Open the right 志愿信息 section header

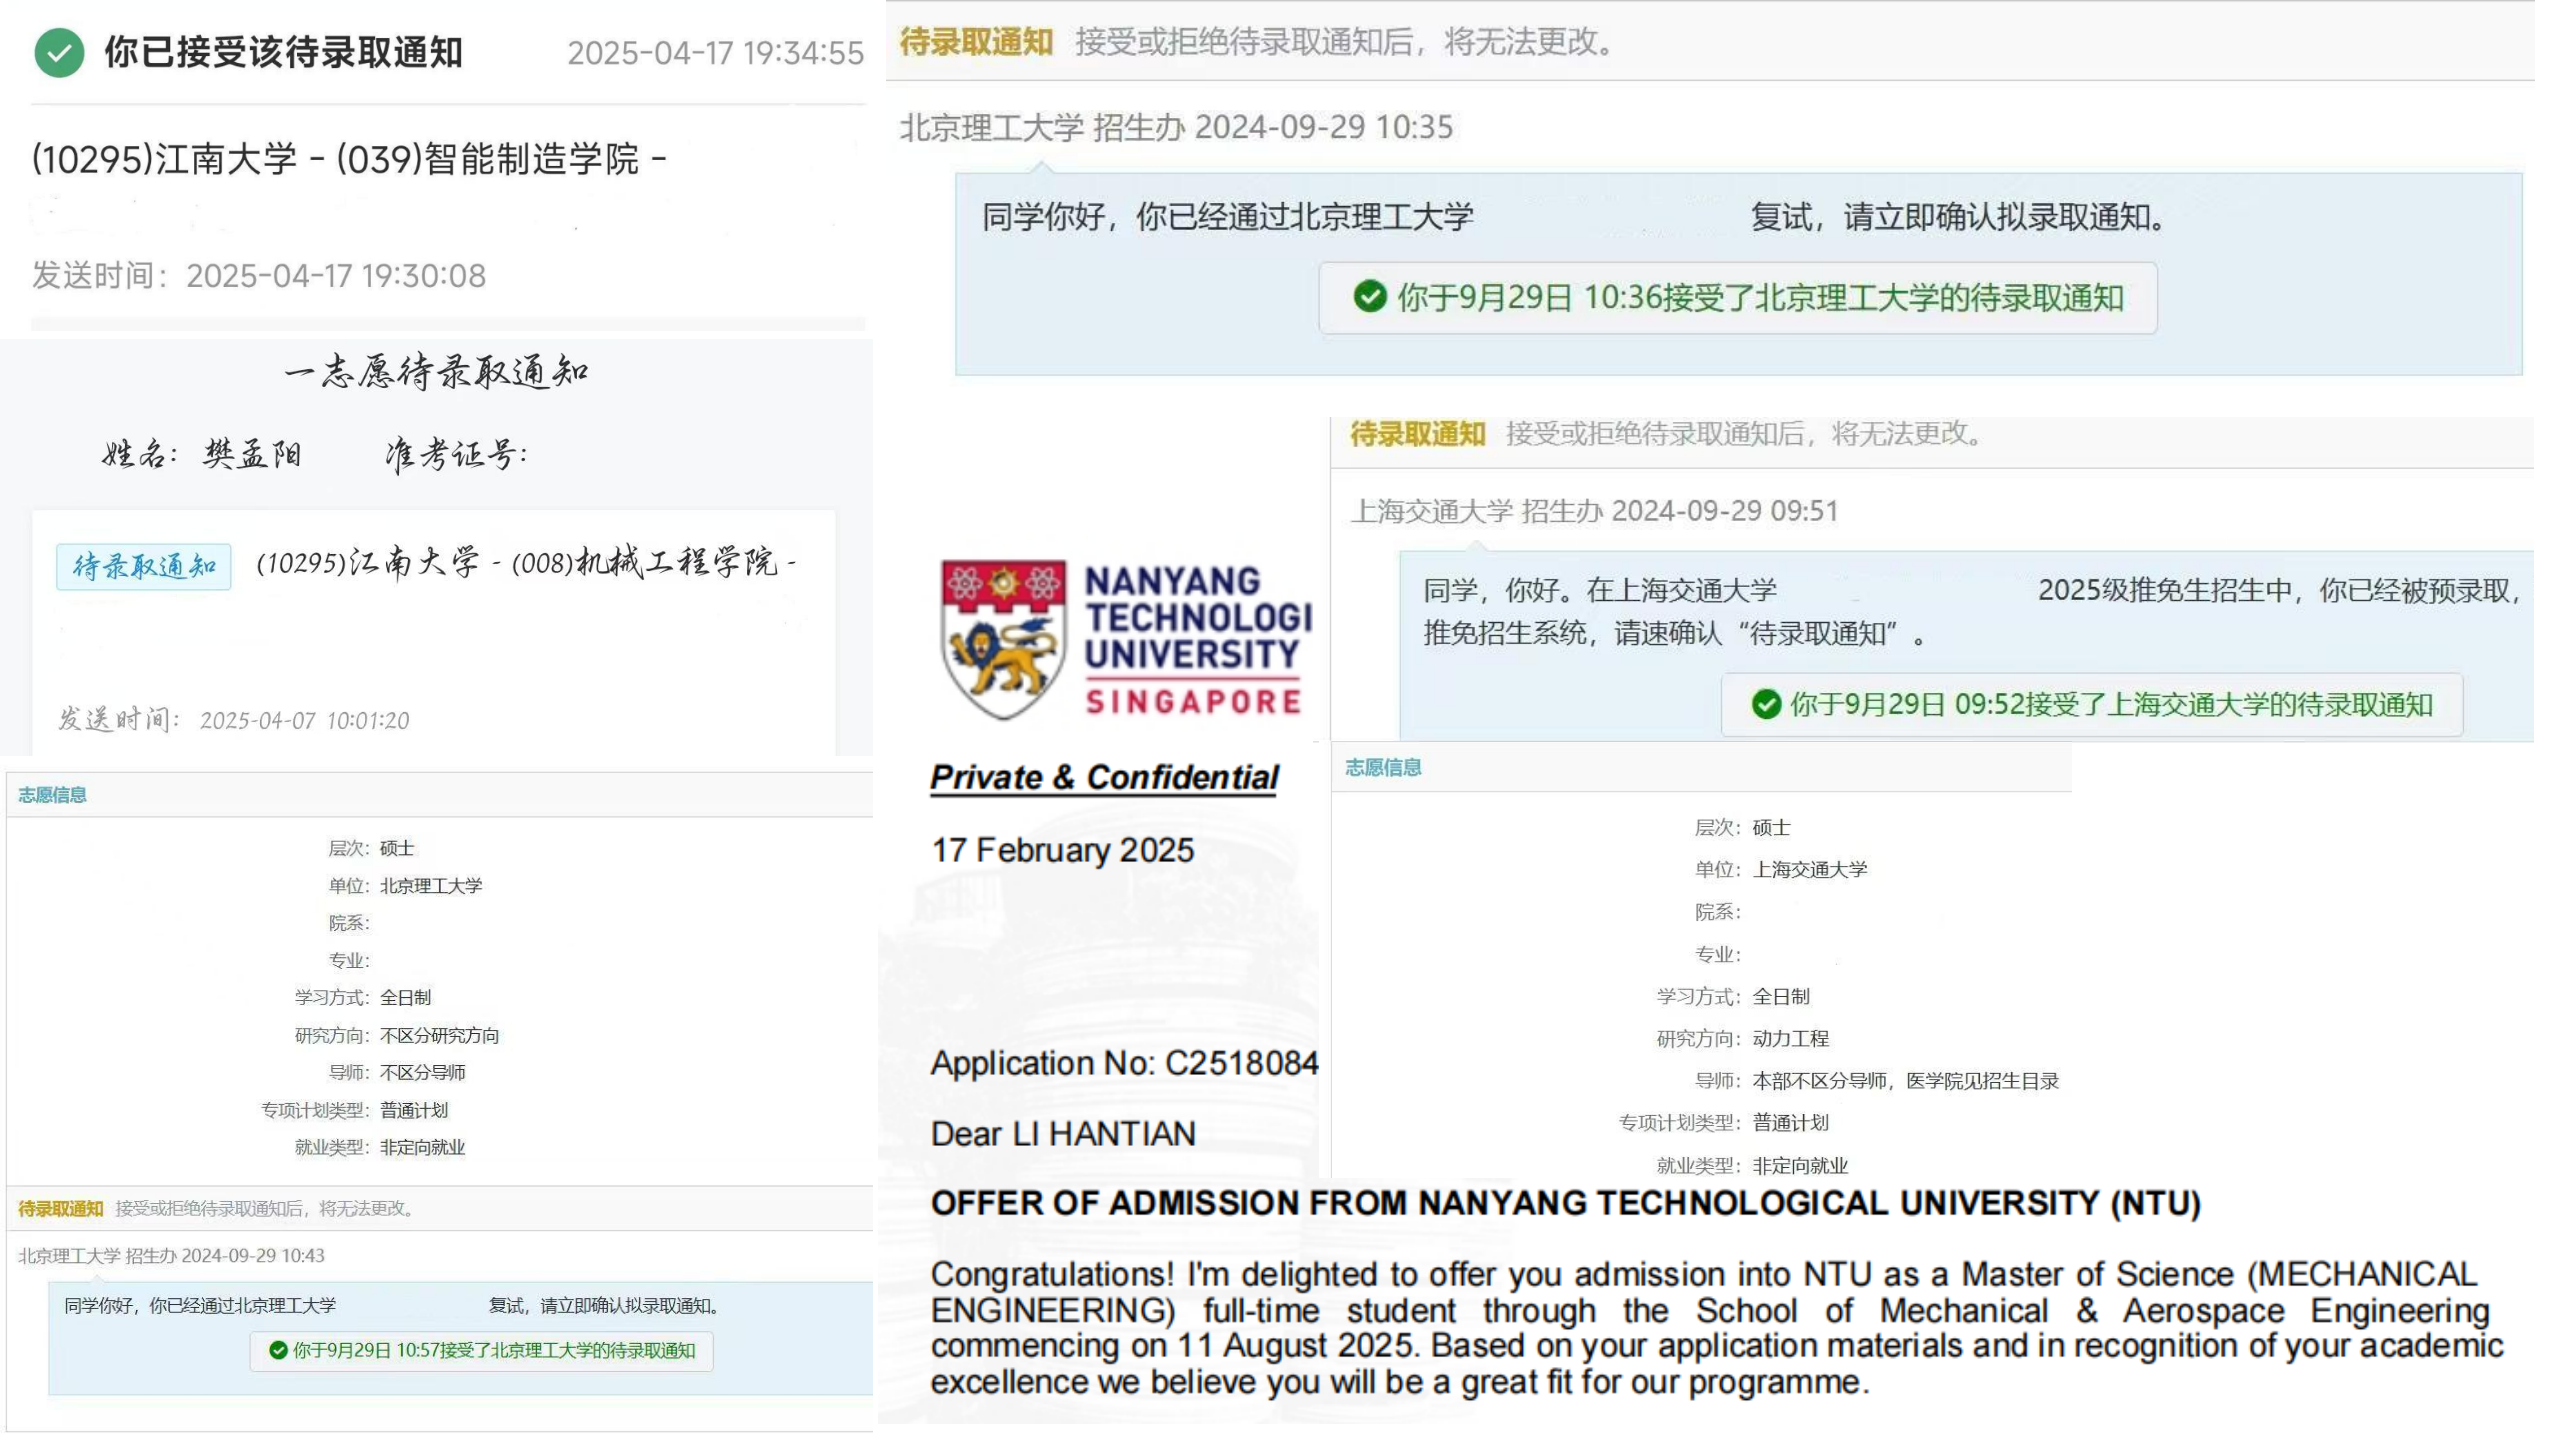pyautogui.click(x=1383, y=768)
